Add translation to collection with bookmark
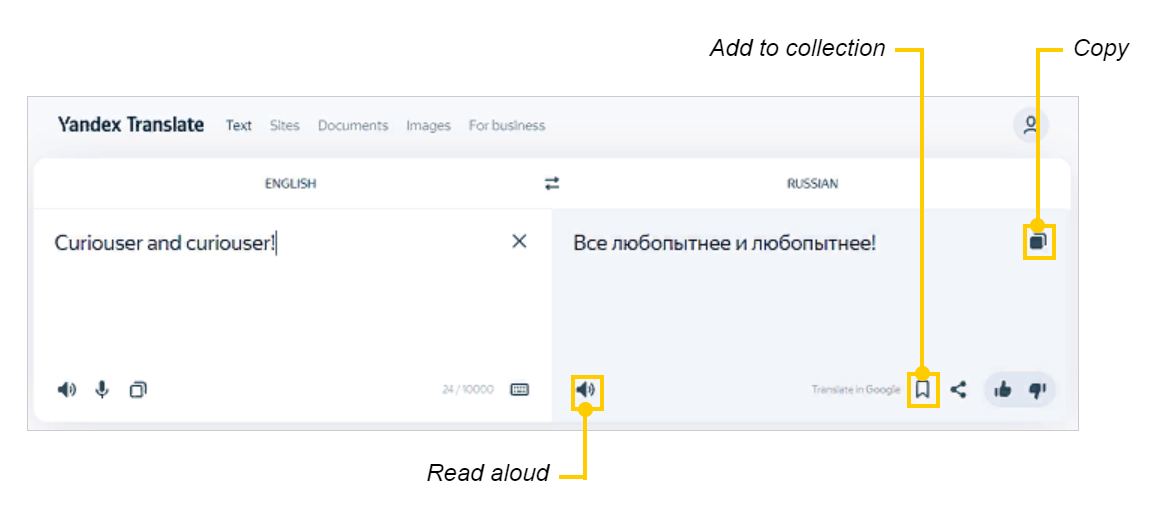The width and height of the screenshot is (1155, 516). point(923,390)
